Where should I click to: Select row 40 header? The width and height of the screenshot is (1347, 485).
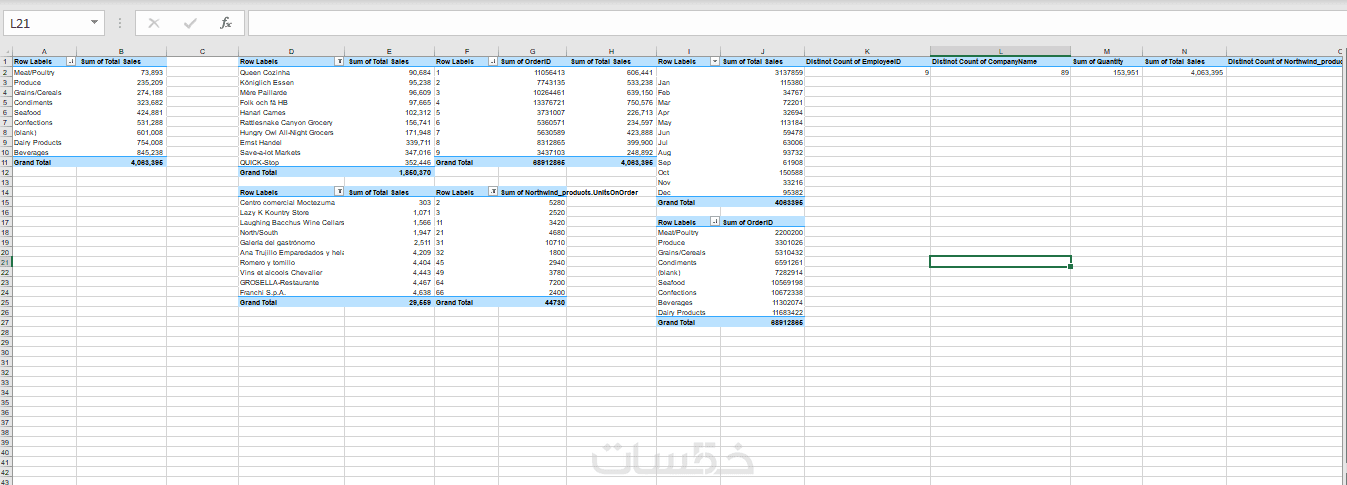point(6,452)
